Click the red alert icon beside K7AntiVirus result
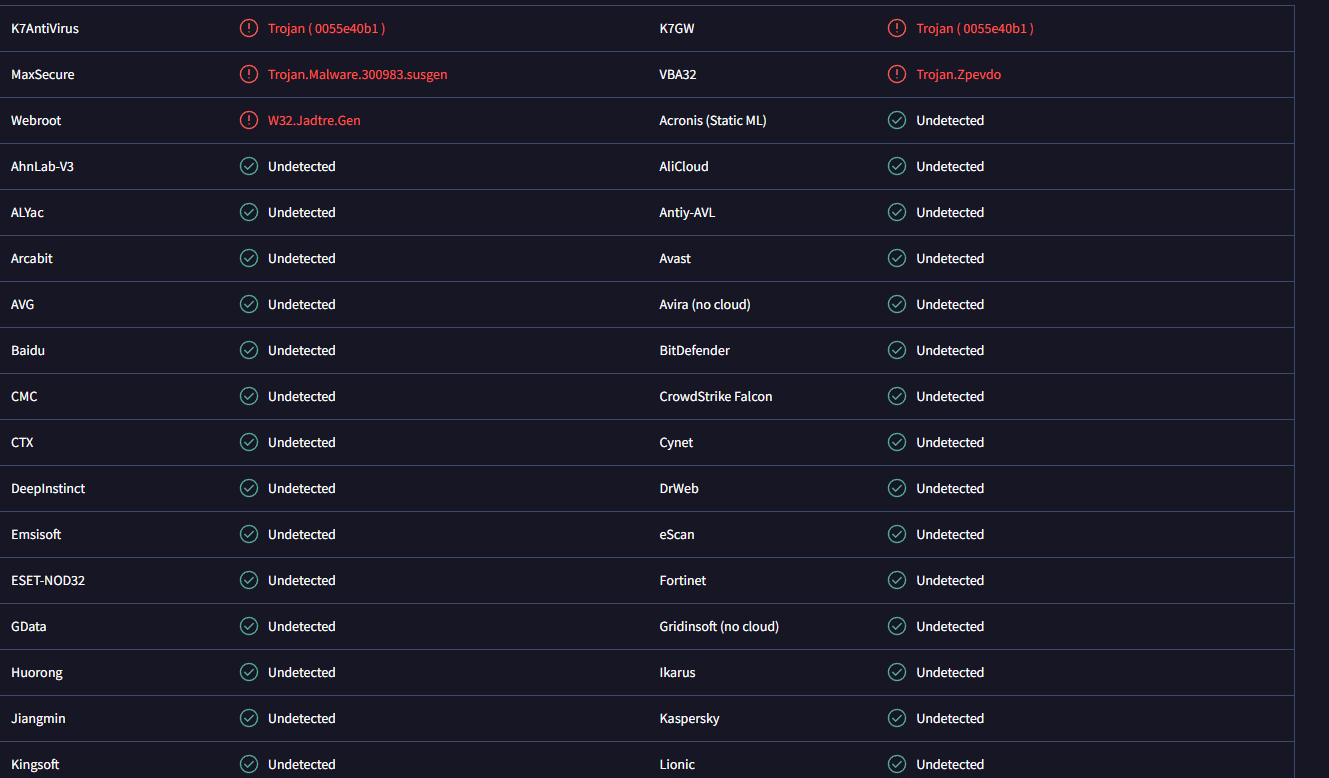 [x=249, y=28]
